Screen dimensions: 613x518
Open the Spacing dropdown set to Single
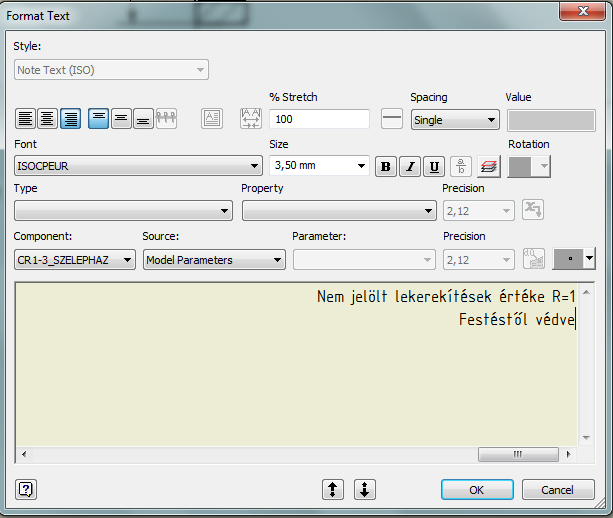pyautogui.click(x=455, y=120)
